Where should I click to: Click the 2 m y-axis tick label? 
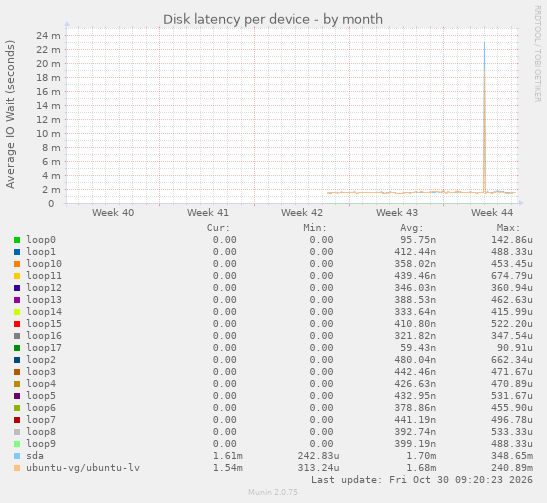51,190
